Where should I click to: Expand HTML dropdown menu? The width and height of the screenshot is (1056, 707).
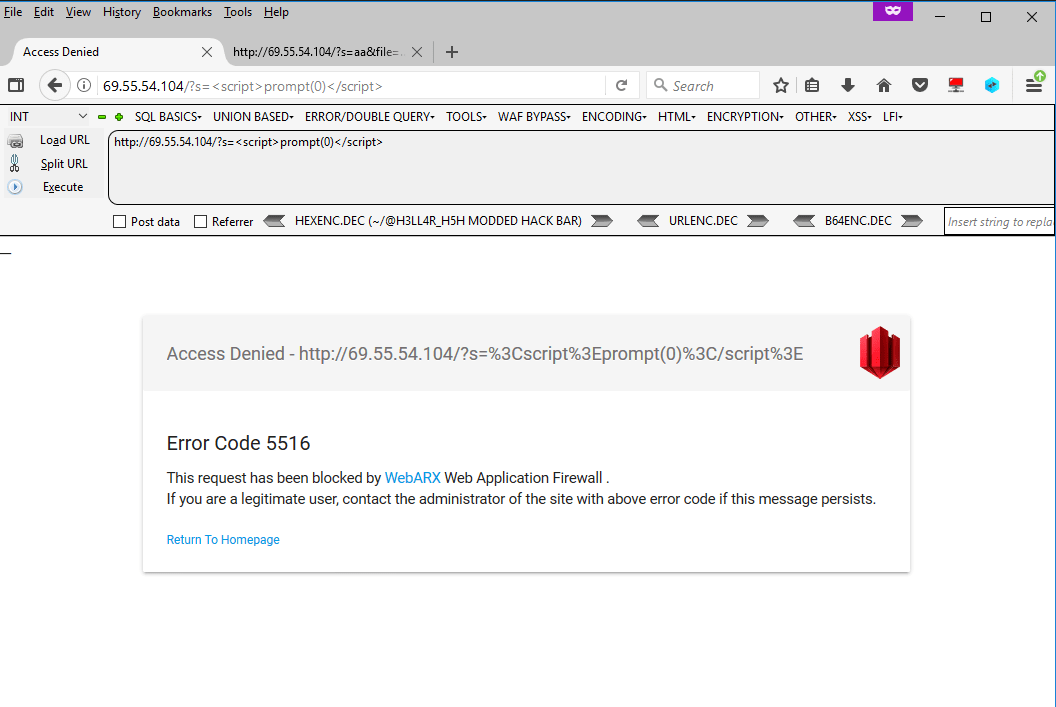coord(677,116)
